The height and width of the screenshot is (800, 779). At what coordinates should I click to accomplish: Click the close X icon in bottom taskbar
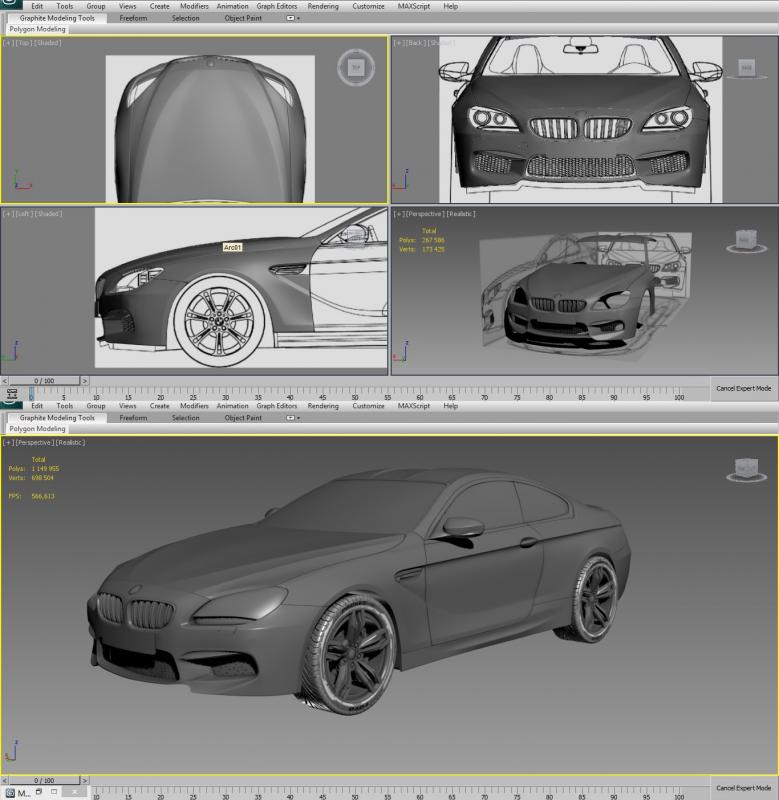[74, 792]
